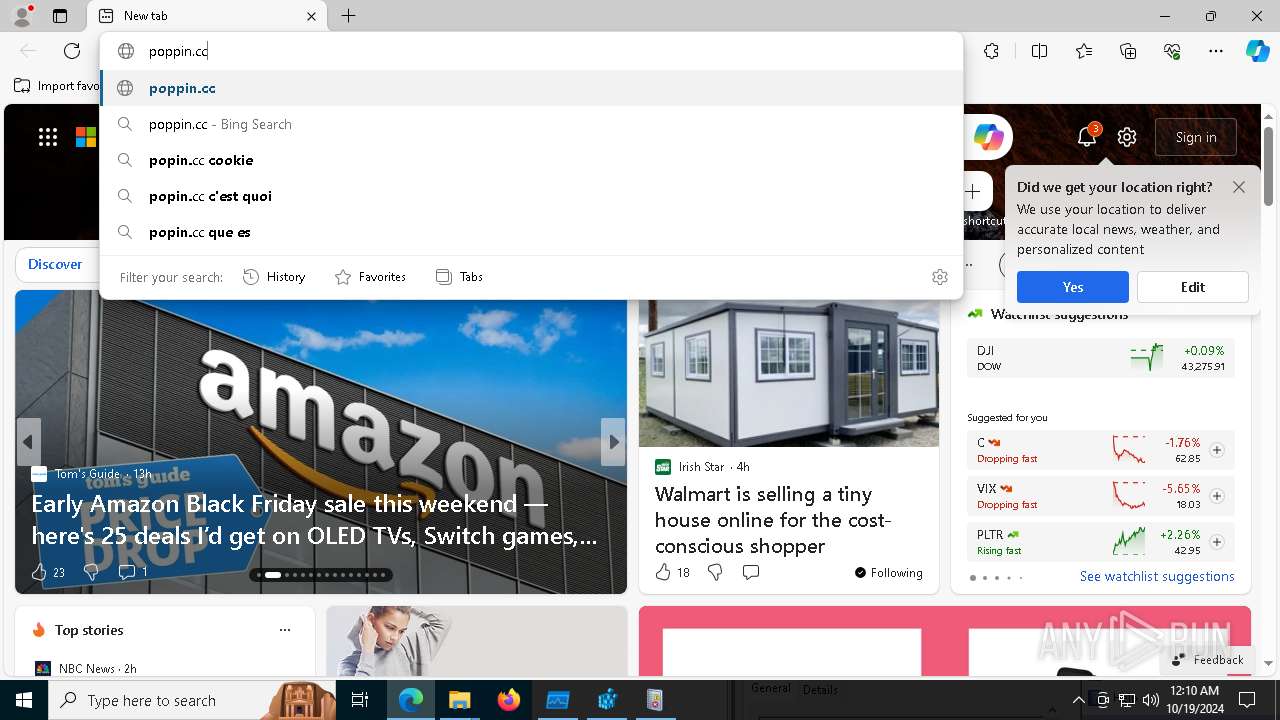Dislike the Walmart tiny house article

[x=715, y=572]
